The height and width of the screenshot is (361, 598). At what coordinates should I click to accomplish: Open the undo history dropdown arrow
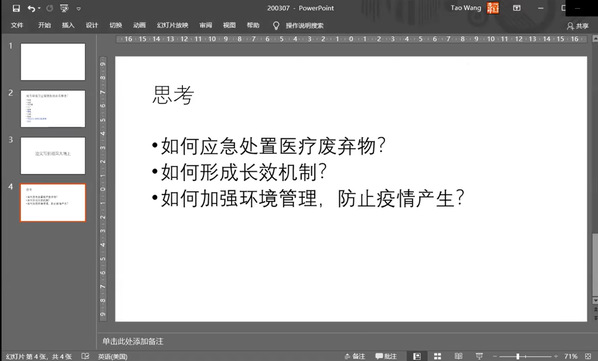[x=39, y=9]
